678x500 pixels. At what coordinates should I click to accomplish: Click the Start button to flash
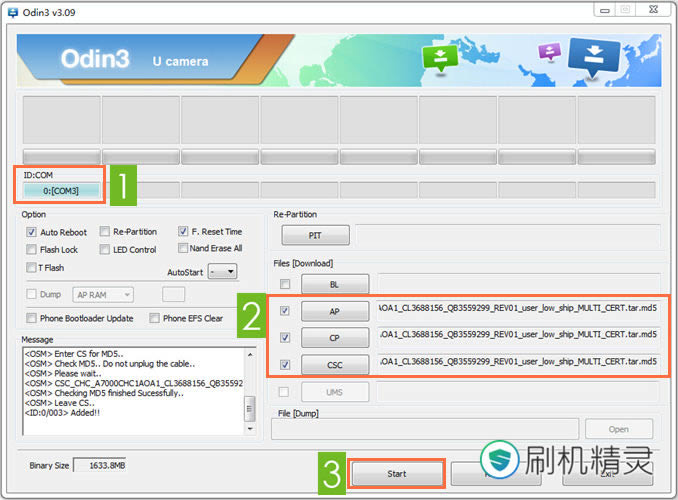(x=395, y=473)
